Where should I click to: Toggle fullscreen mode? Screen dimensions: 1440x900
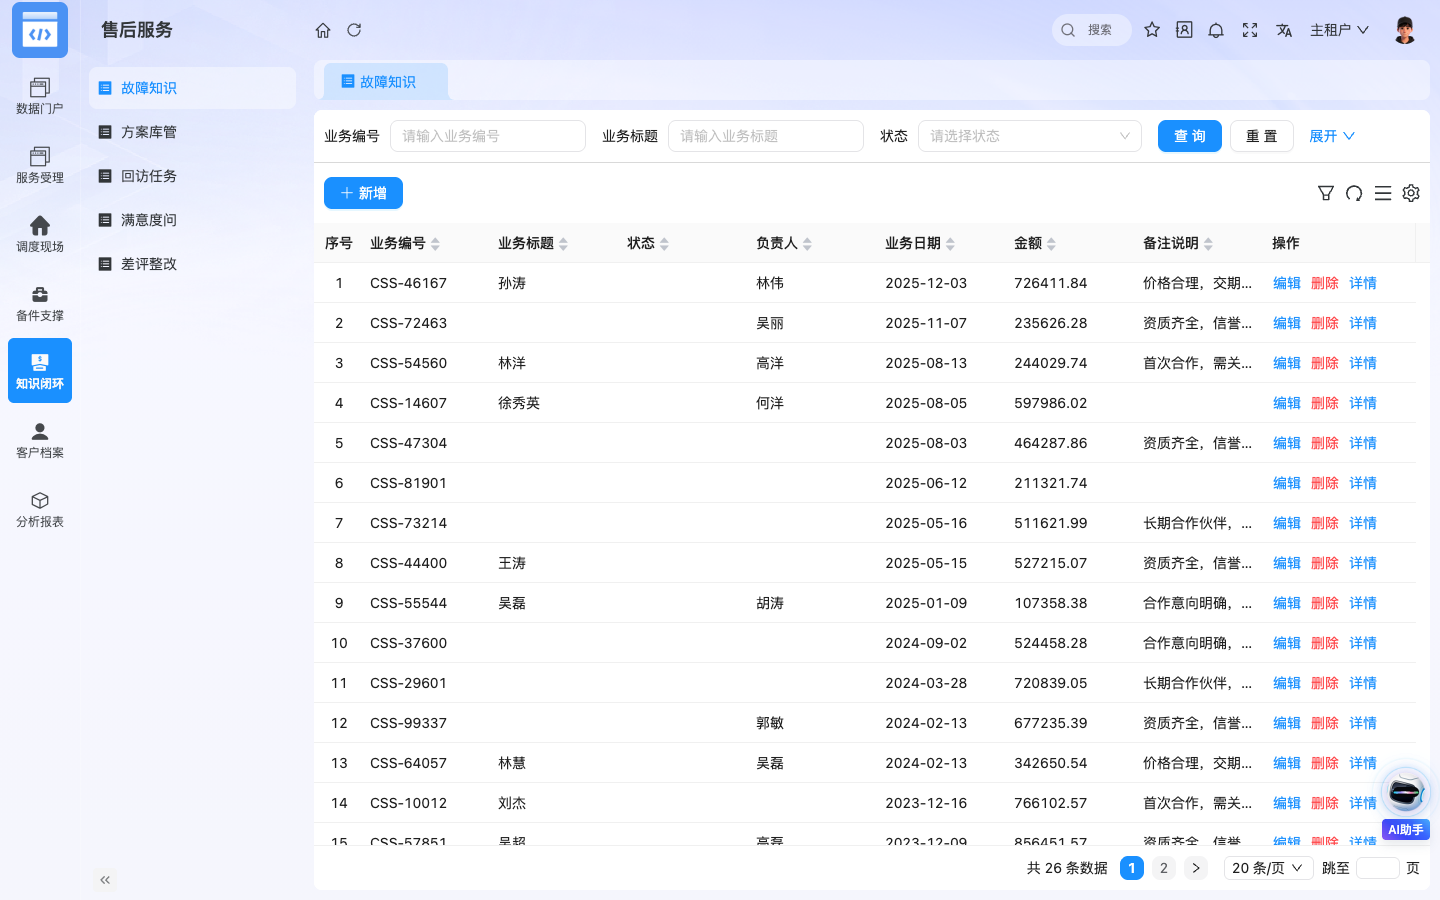pyautogui.click(x=1250, y=30)
